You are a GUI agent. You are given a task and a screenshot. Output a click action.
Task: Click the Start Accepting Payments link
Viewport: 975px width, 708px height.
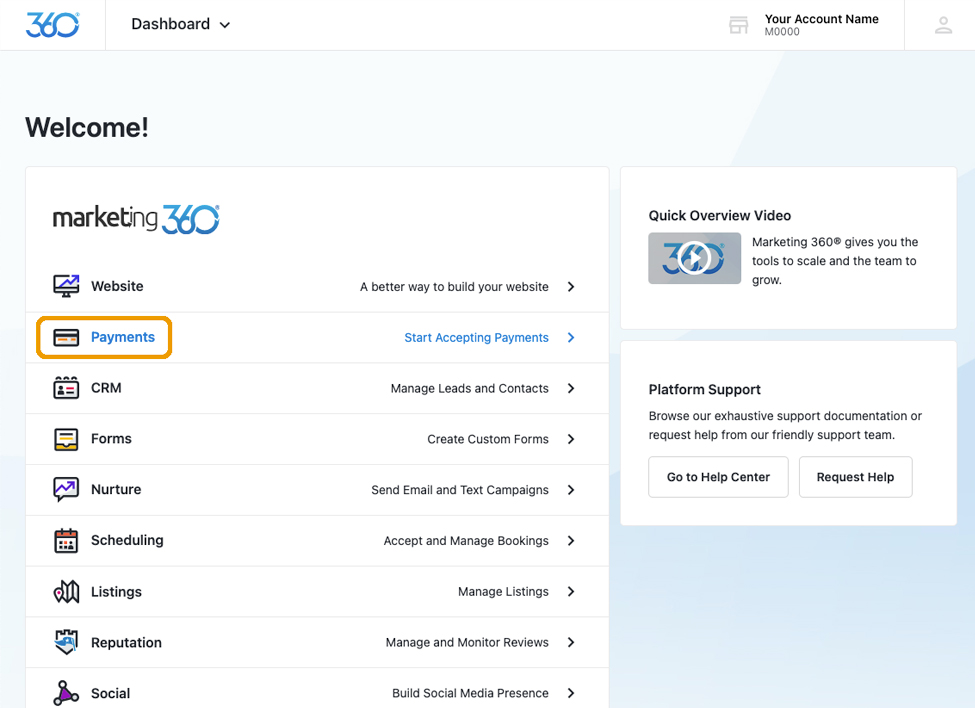click(x=476, y=338)
